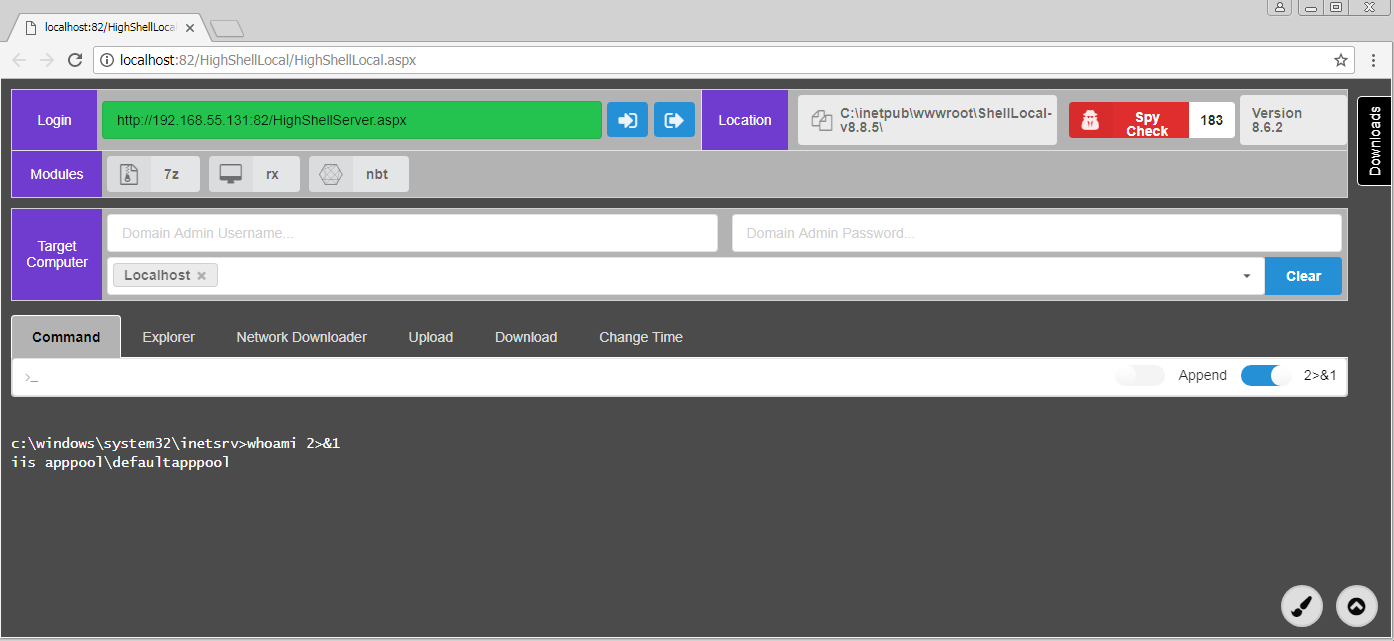This screenshot has height=641, width=1394.
Task: Expand the Target Computer dropdown arrow
Action: coord(1247,276)
